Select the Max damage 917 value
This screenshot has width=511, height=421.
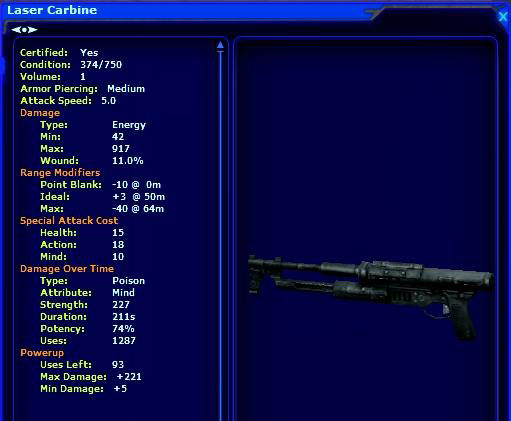pos(121,149)
